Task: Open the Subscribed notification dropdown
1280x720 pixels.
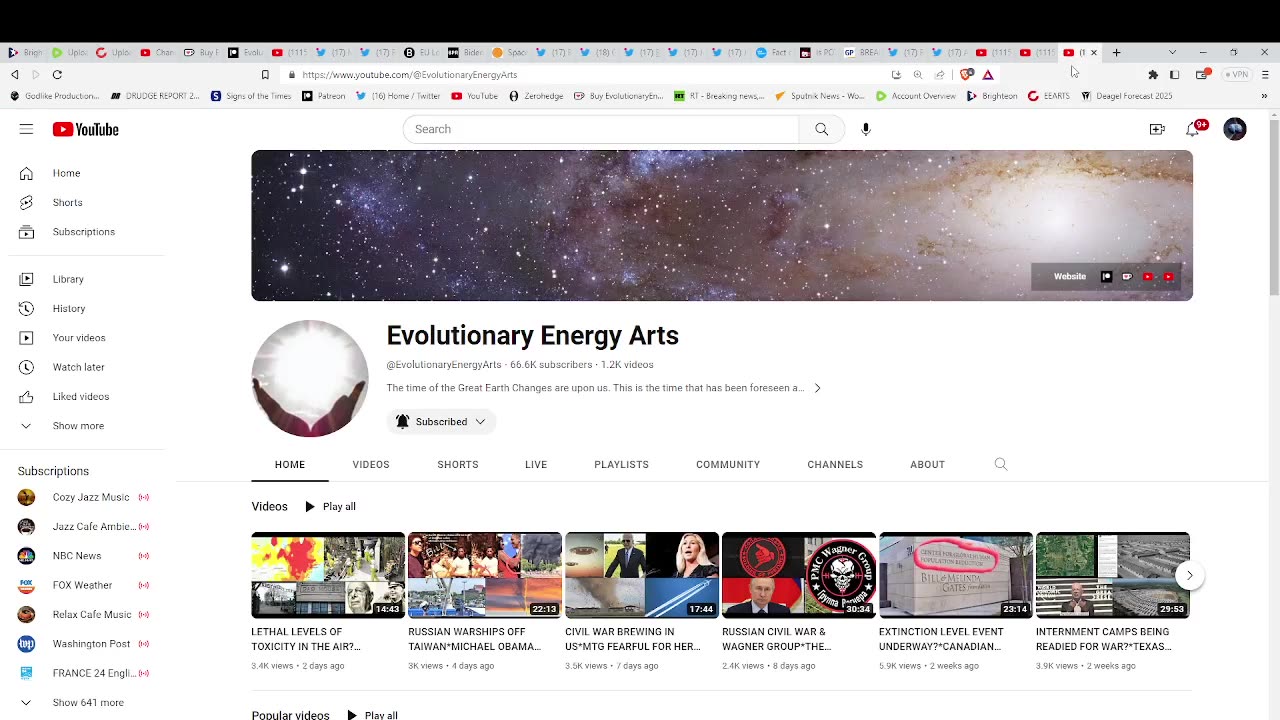Action: 441,422
